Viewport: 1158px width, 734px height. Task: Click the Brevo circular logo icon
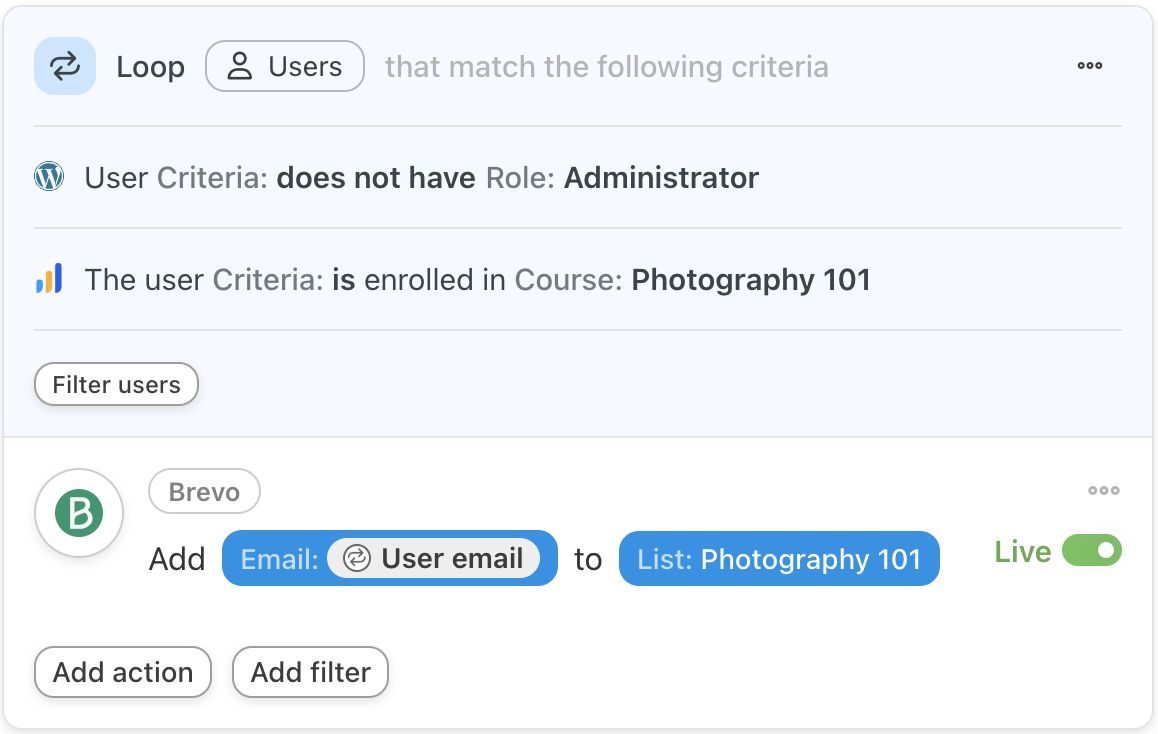tap(79, 514)
